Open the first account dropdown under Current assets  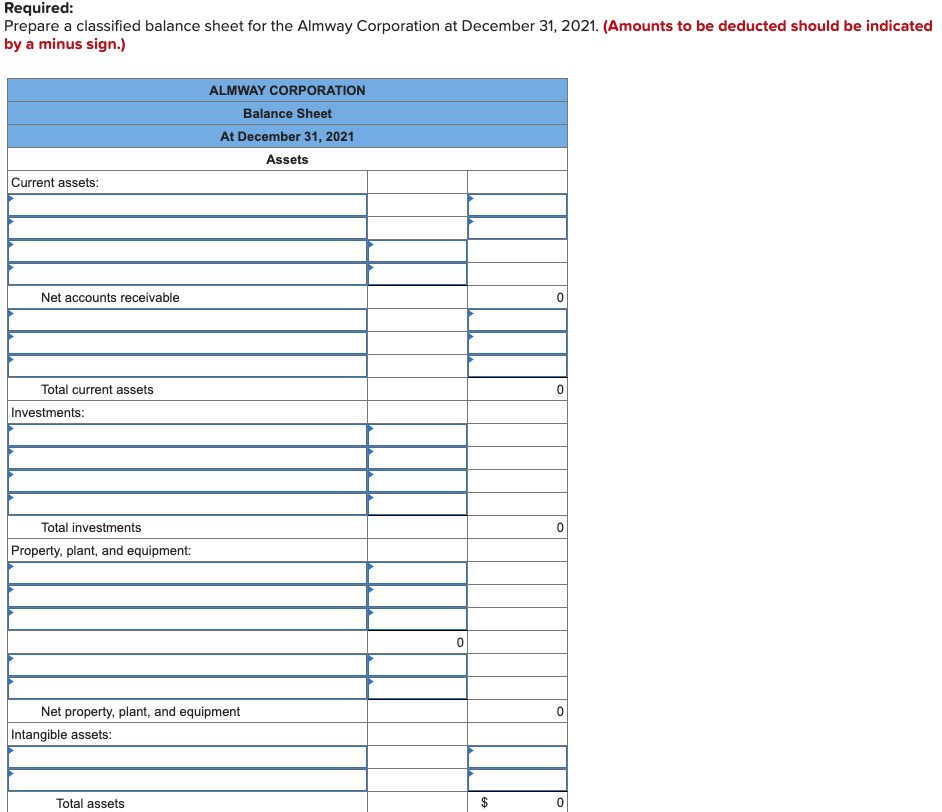tap(185, 204)
